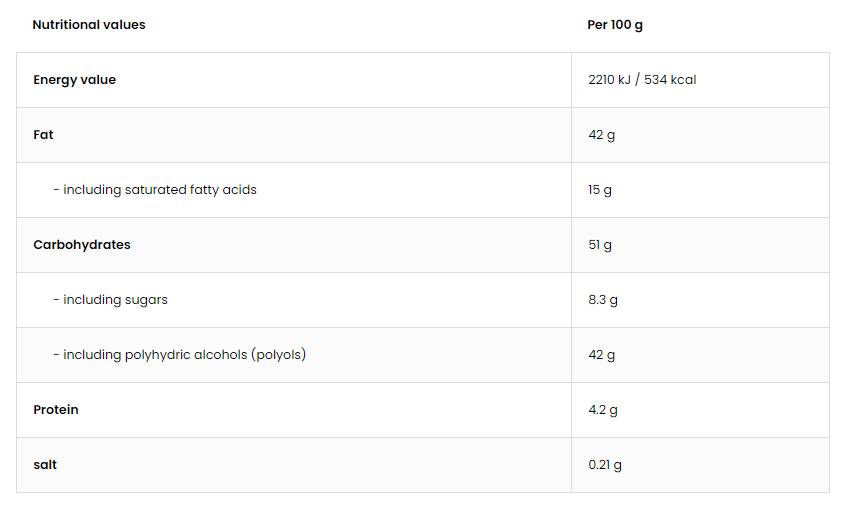Screen dimensions: 847x508
Task: Select the "Carbohydrates" row label
Action: tap(82, 245)
